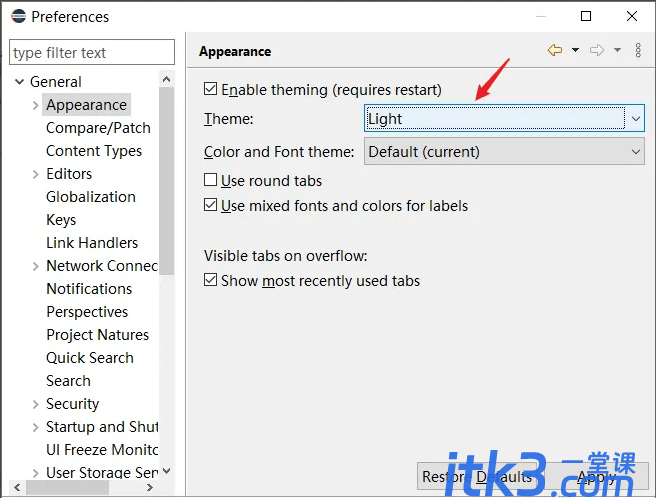Click the Eclipse logo in the title bar
Image resolution: width=656 pixels, height=498 pixels.
(x=18, y=16)
